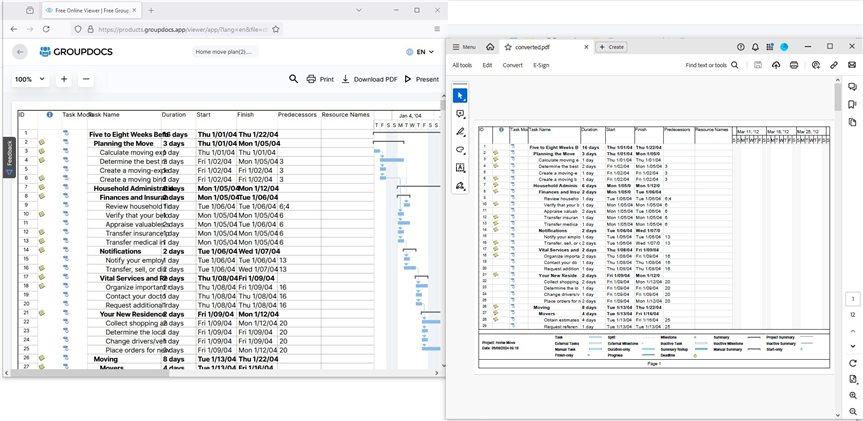Select the Free Online Viewer browser tab
Screen dimensions: 863x421
[x=91, y=10]
